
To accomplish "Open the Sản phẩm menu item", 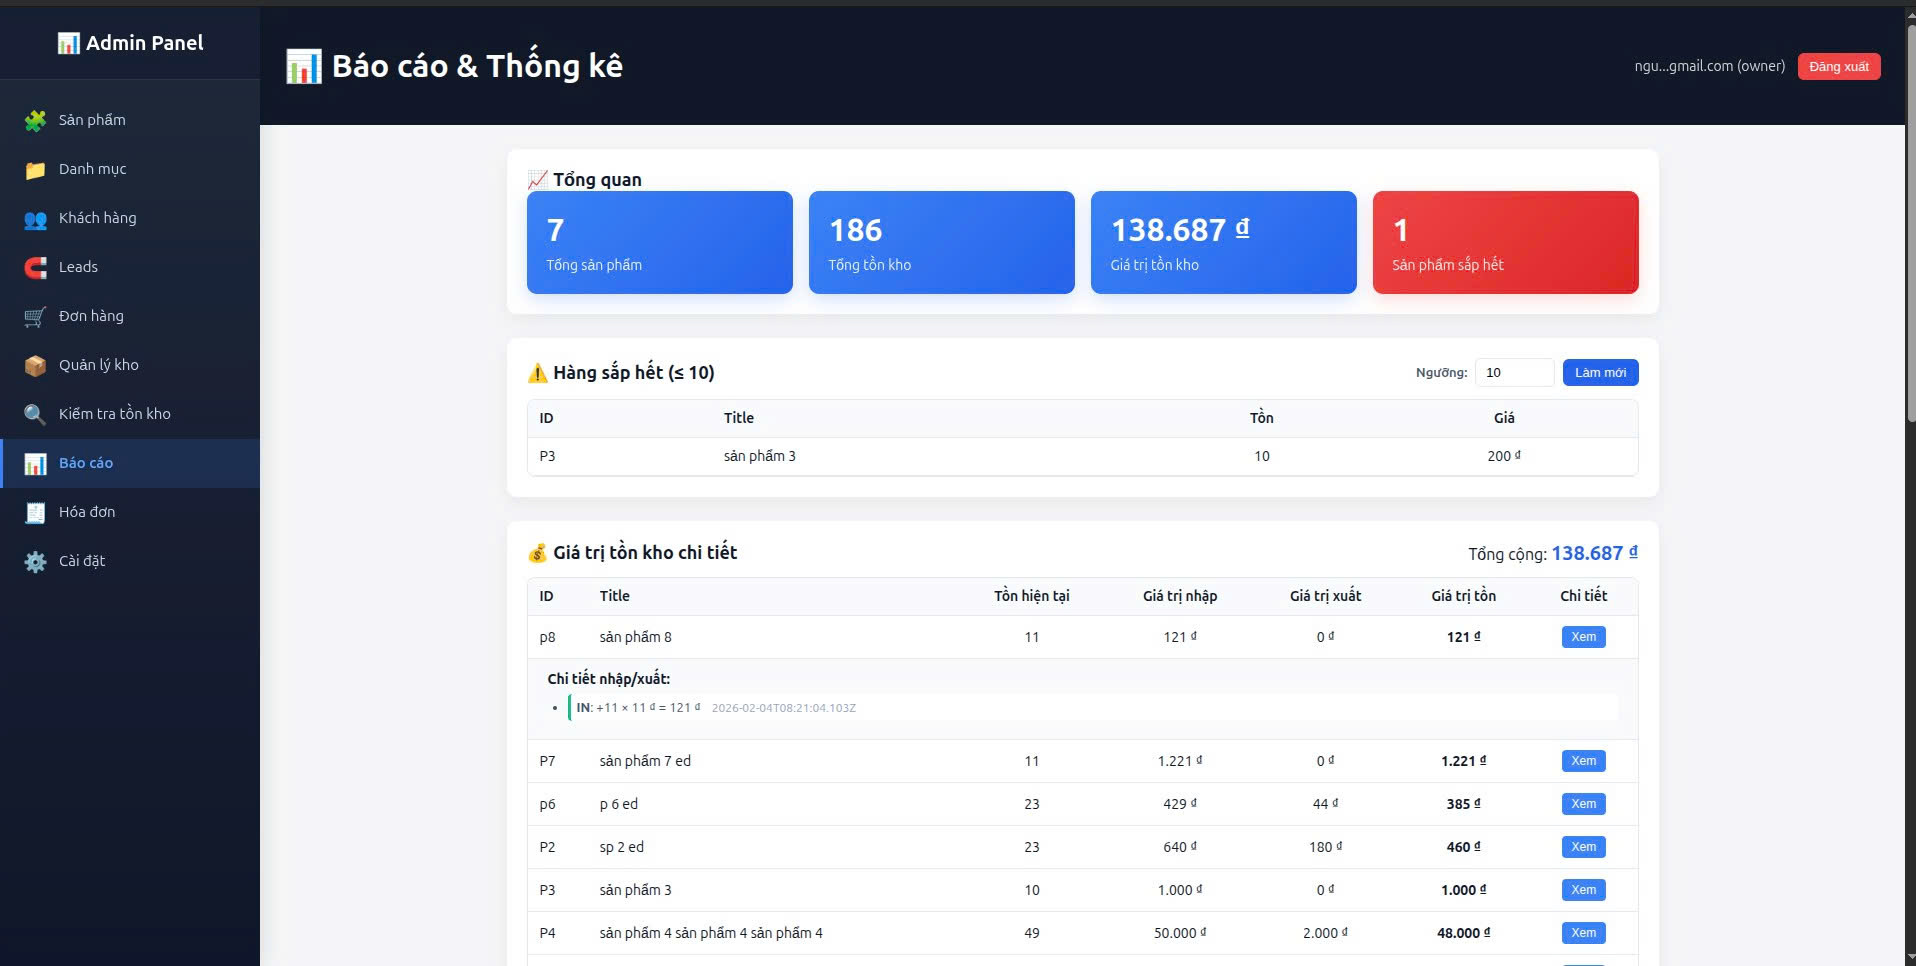I will [x=91, y=119].
